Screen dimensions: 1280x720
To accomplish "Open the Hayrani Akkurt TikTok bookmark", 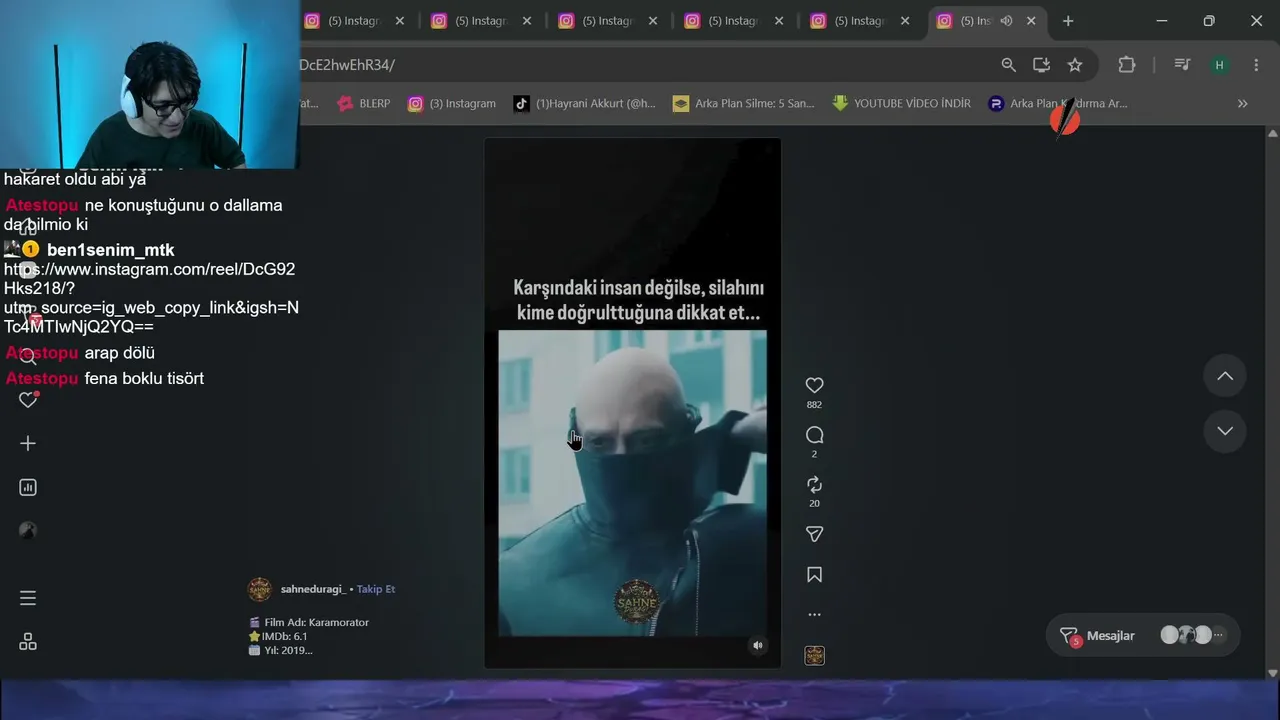I will pos(585,103).
